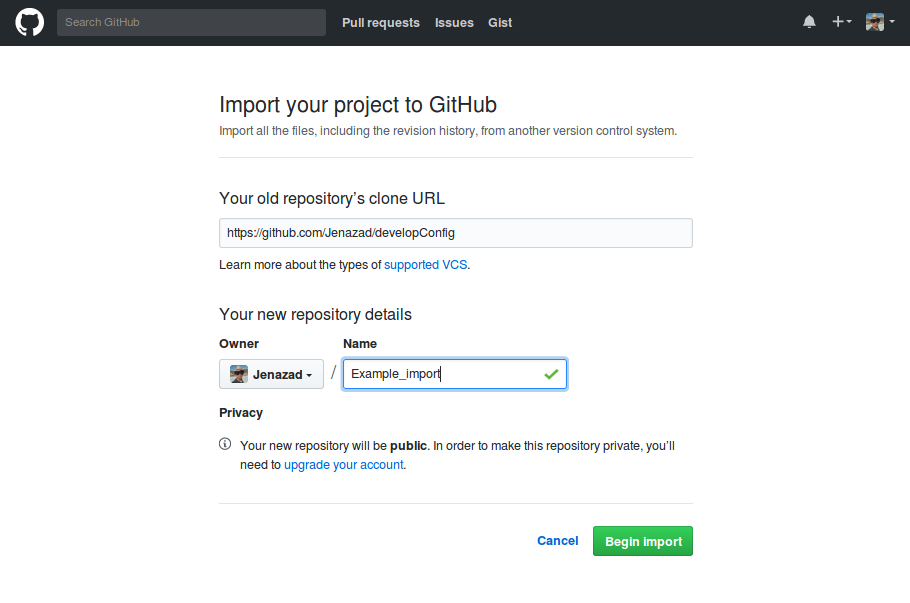Follow the supported VCS link

click(425, 265)
